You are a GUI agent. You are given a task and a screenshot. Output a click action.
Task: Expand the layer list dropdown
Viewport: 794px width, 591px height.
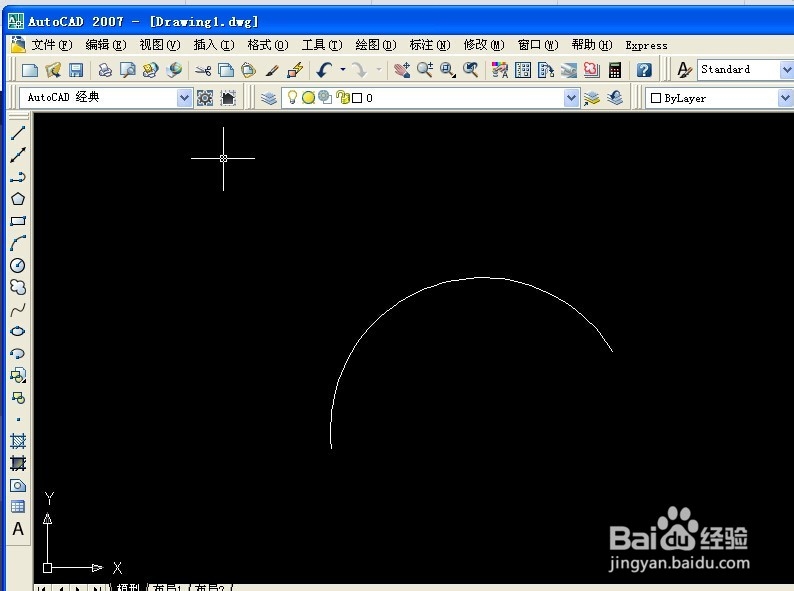coord(571,98)
